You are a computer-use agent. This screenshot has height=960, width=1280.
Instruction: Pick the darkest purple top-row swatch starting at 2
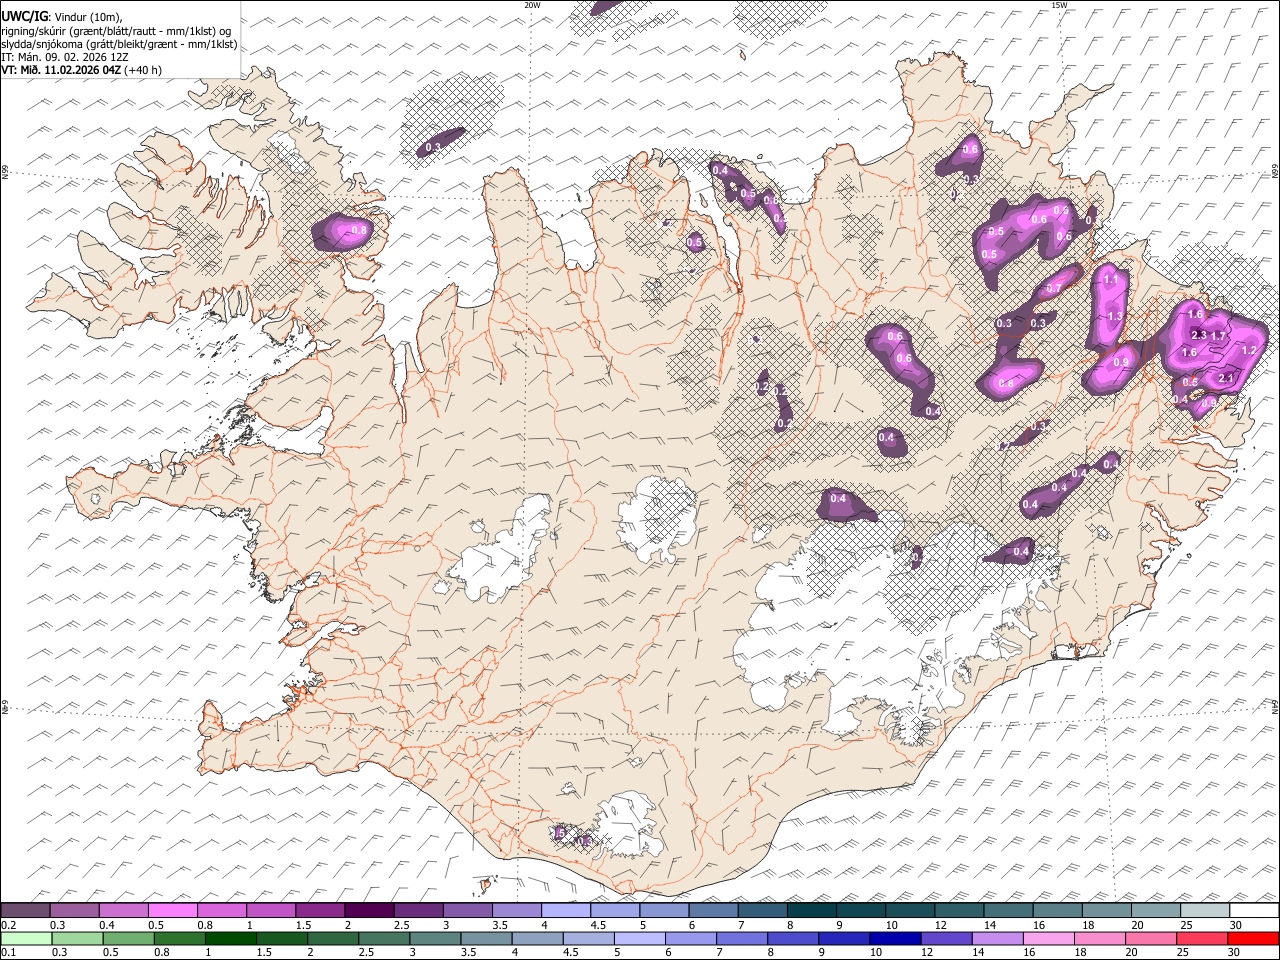coord(369,910)
